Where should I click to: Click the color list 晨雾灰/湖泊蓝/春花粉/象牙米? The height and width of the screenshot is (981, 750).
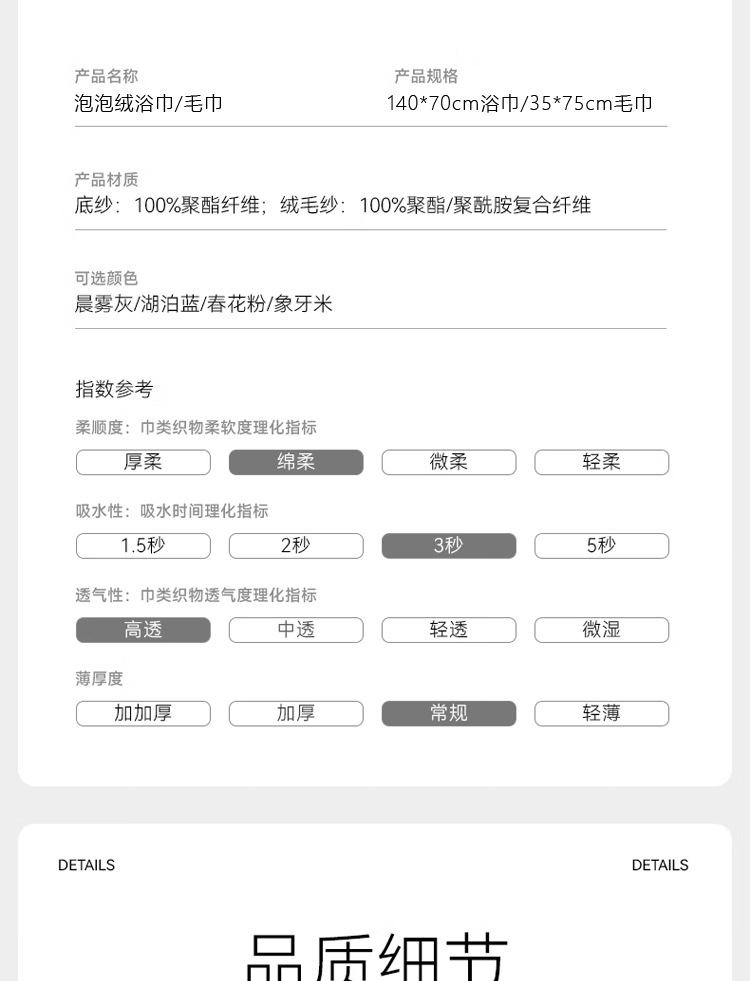pos(203,304)
